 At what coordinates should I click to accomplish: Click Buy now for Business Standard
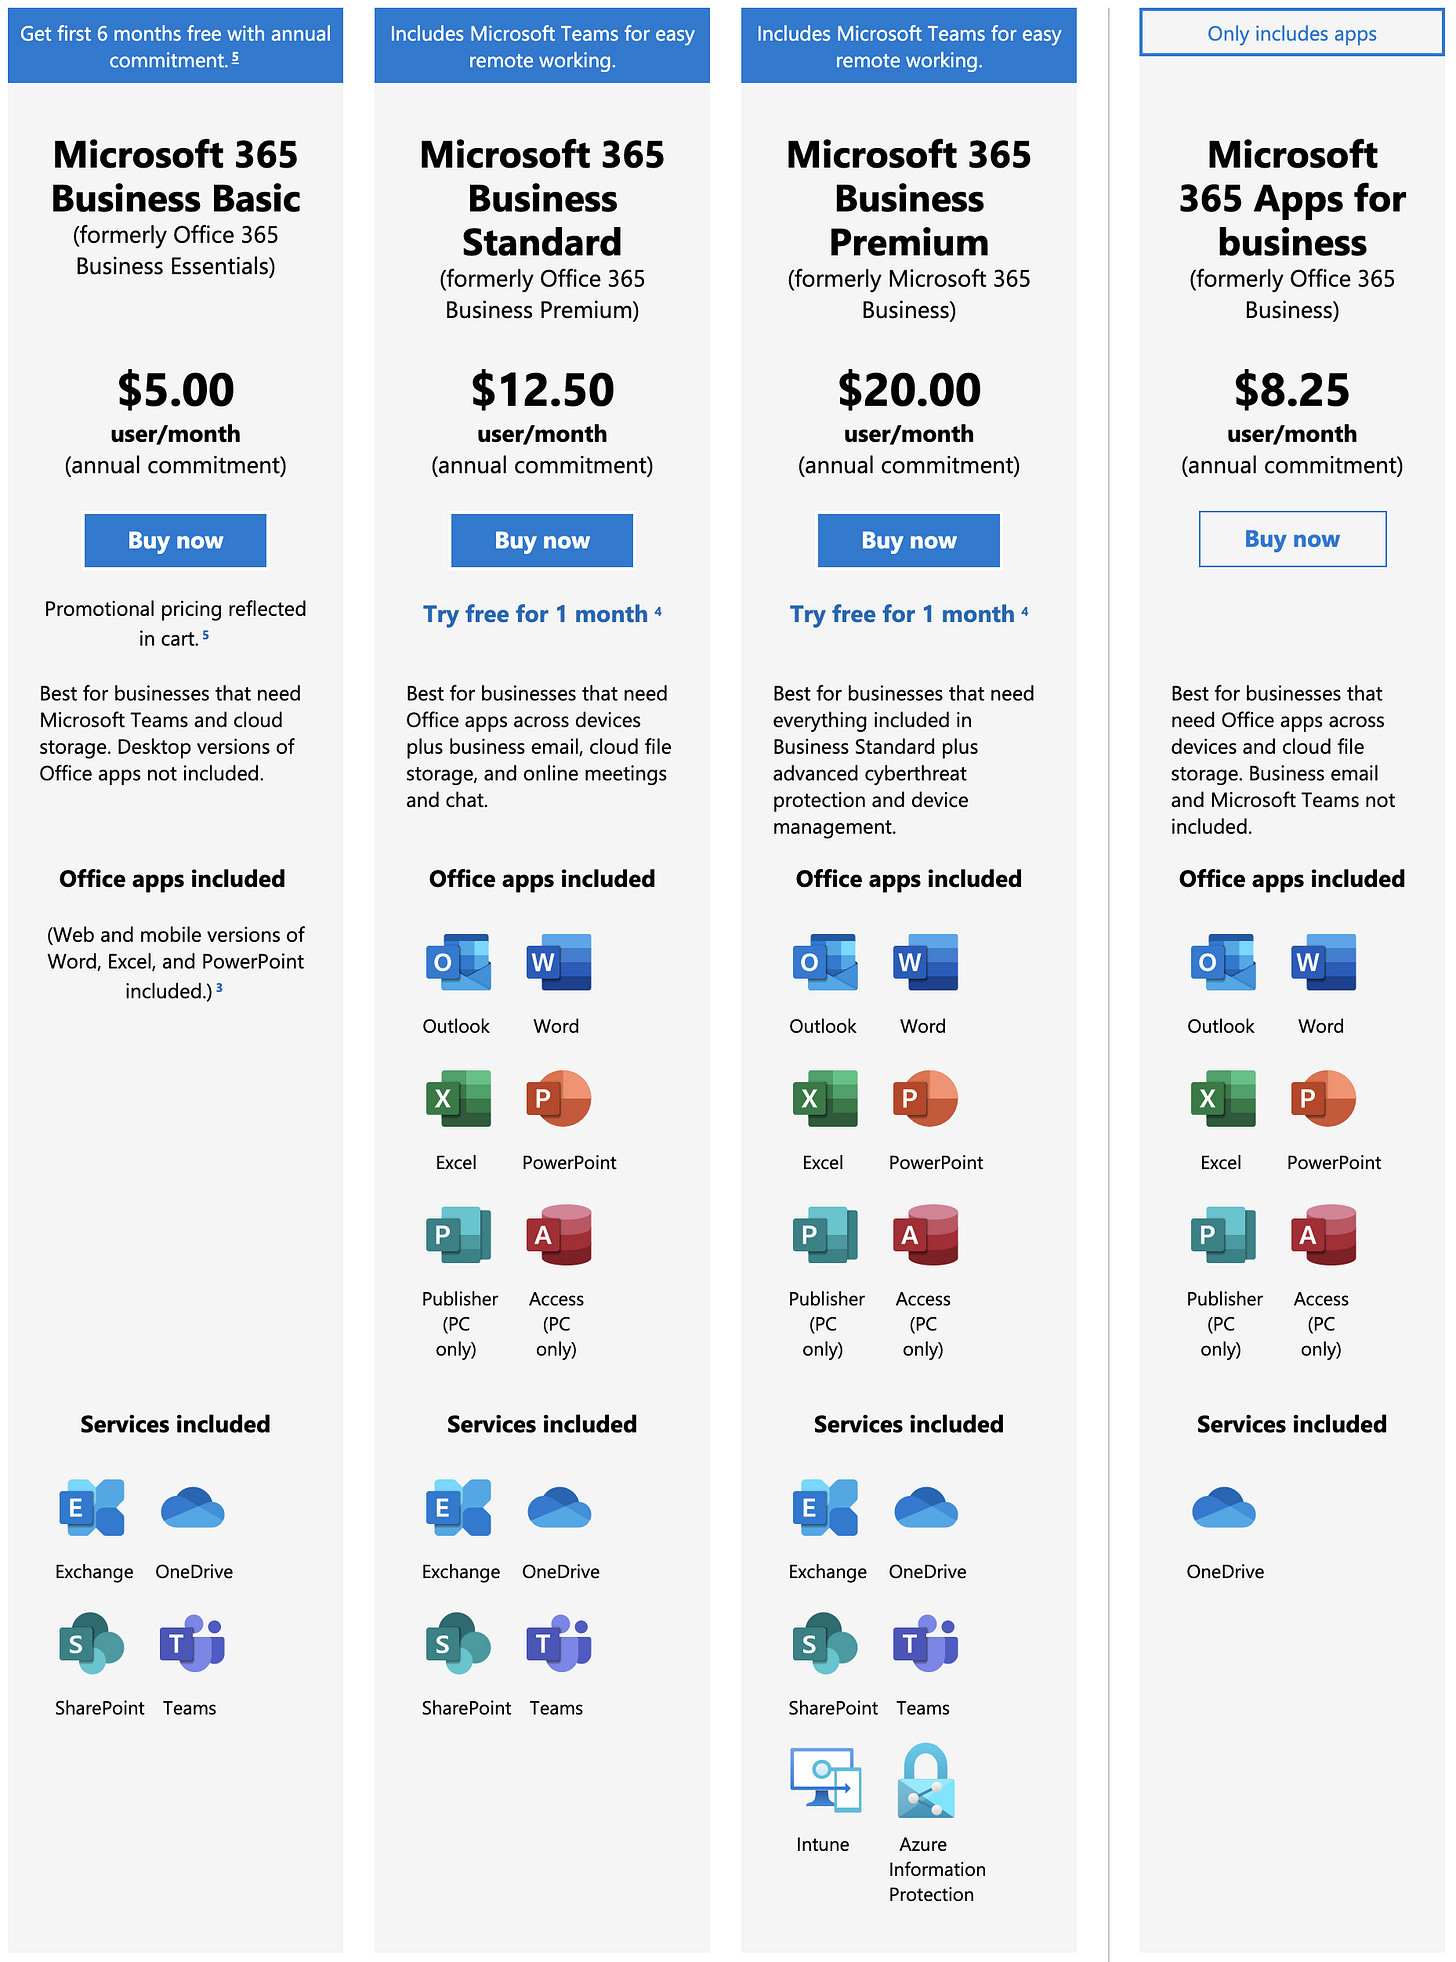pyautogui.click(x=542, y=540)
